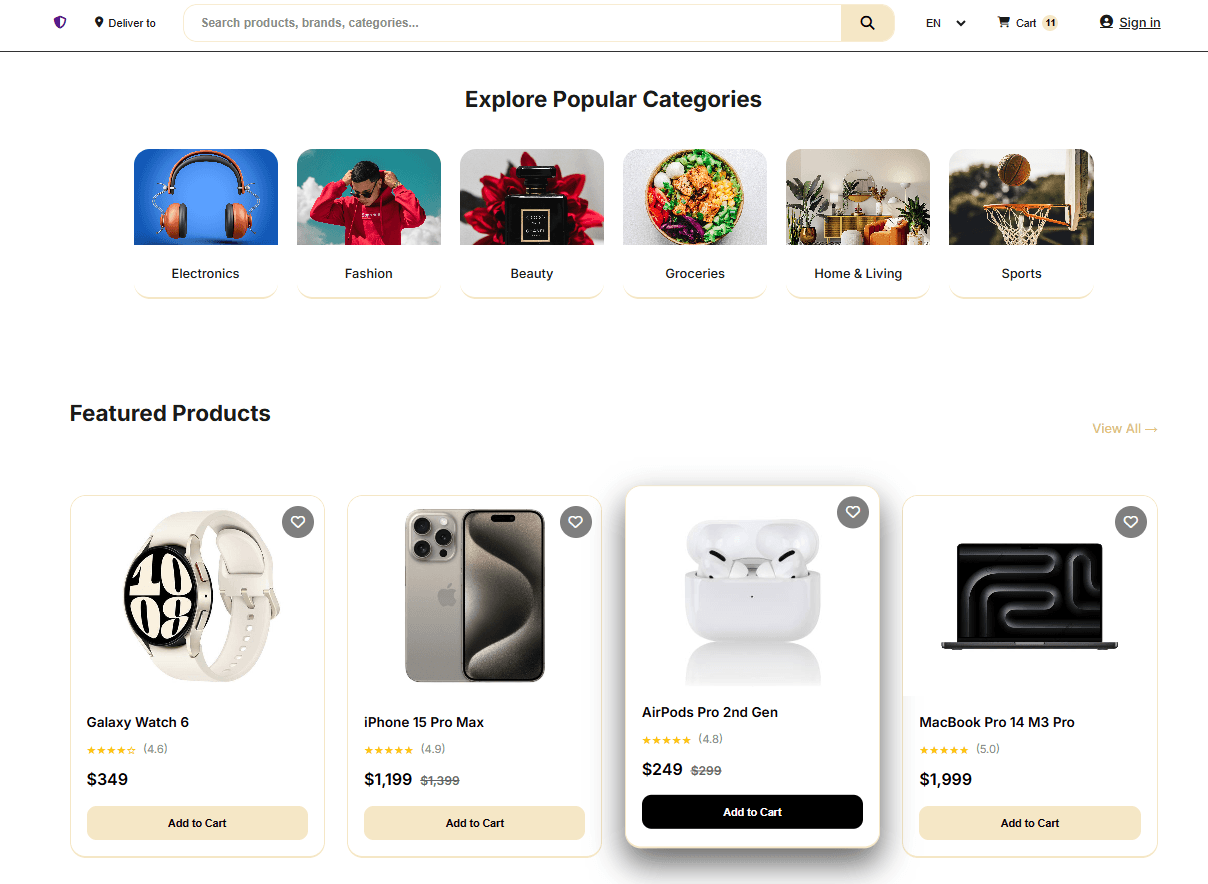This screenshot has width=1208, height=884.
Task: Toggle wishlist heart on iPhone 15 Pro Max
Action: [576, 522]
